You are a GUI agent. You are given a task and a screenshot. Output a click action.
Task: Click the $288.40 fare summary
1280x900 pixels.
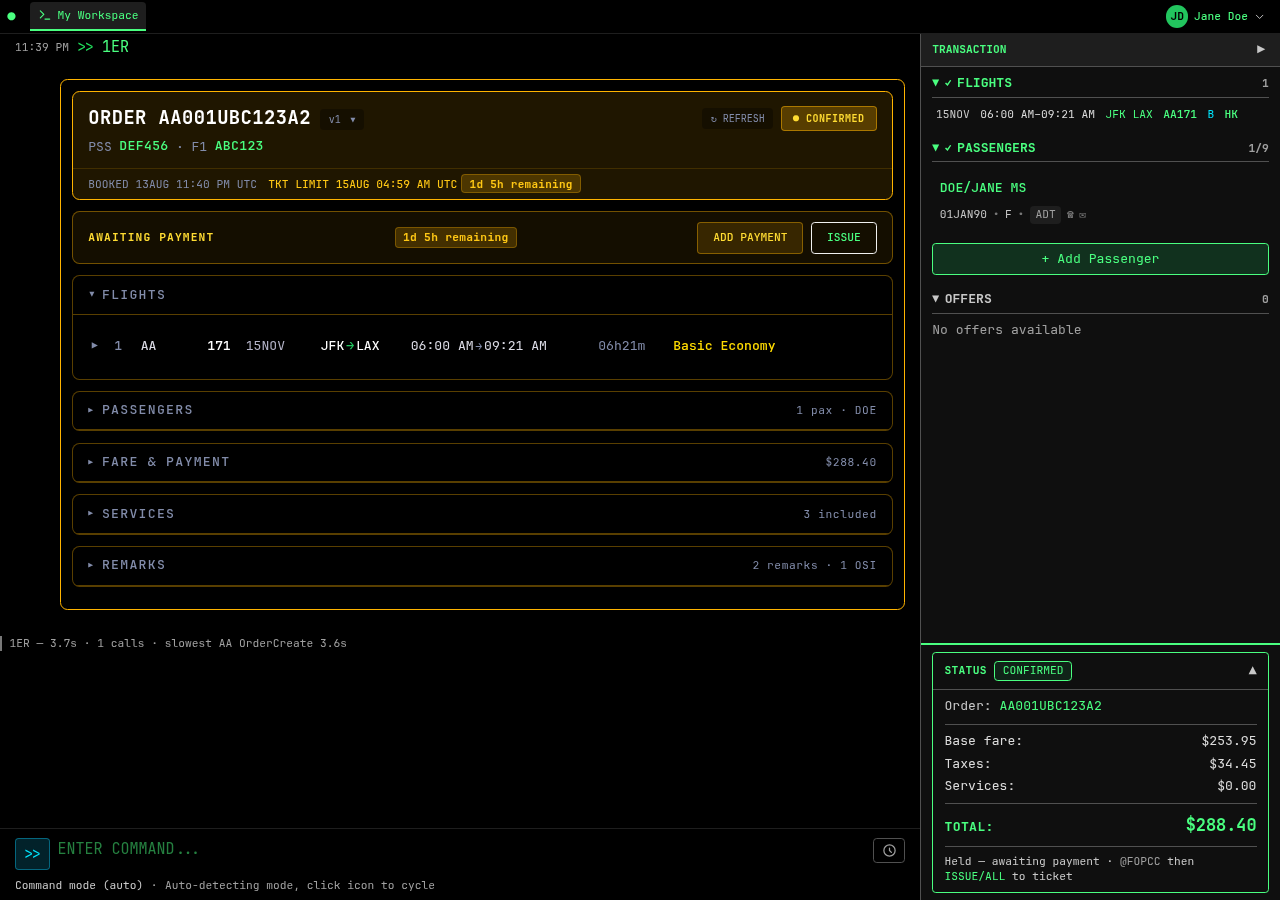point(851,462)
